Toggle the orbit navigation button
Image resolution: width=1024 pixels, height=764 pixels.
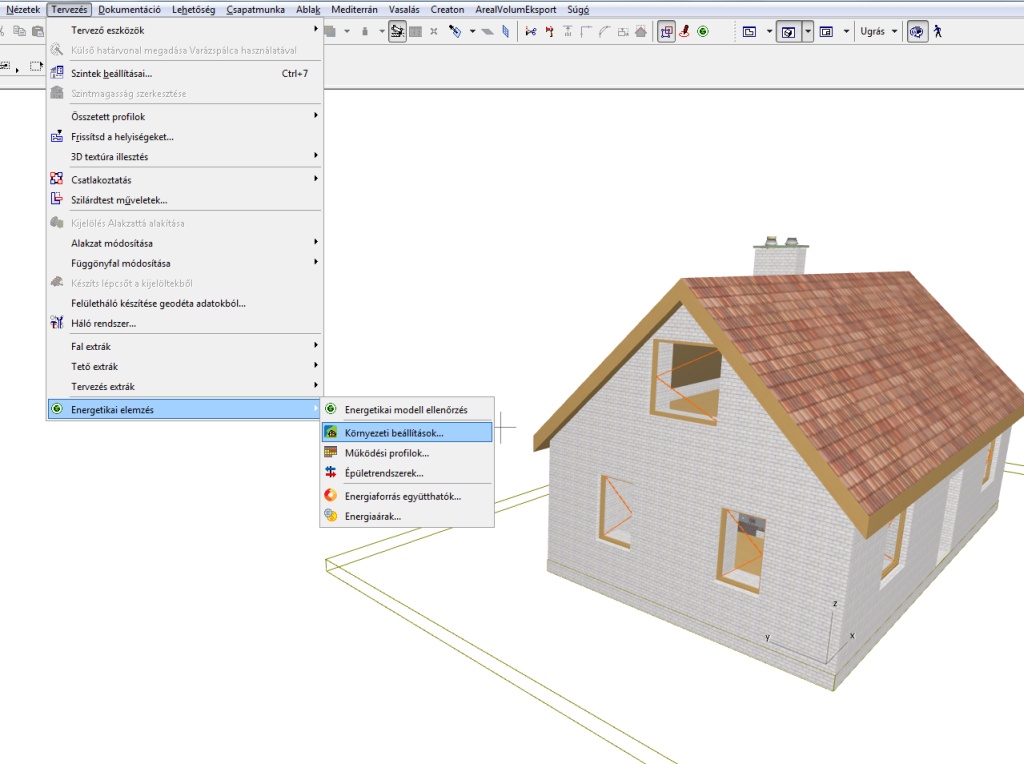917,31
